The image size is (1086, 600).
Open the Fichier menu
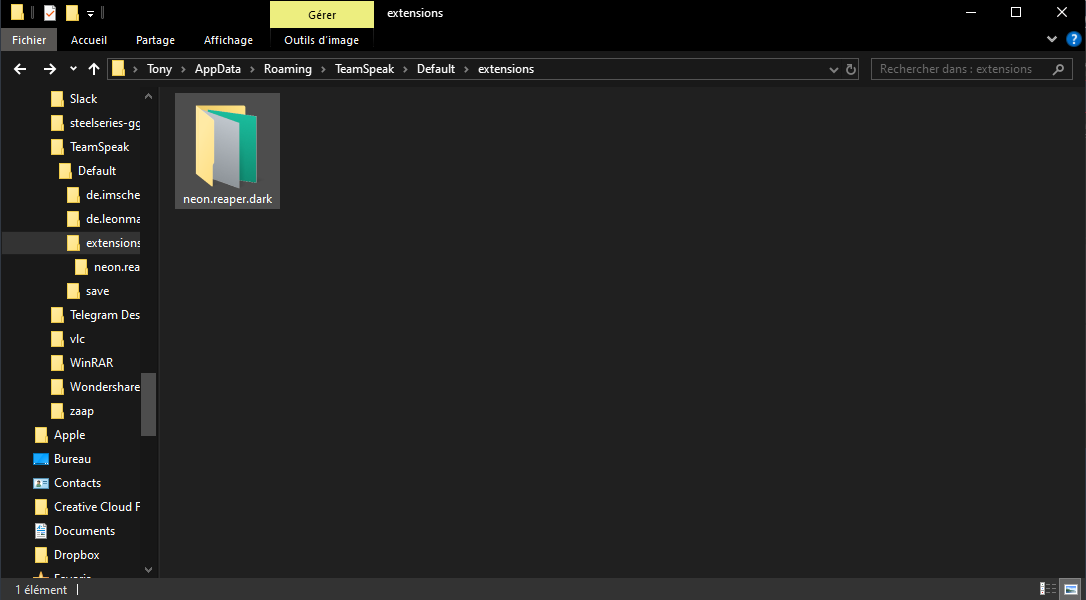point(29,40)
